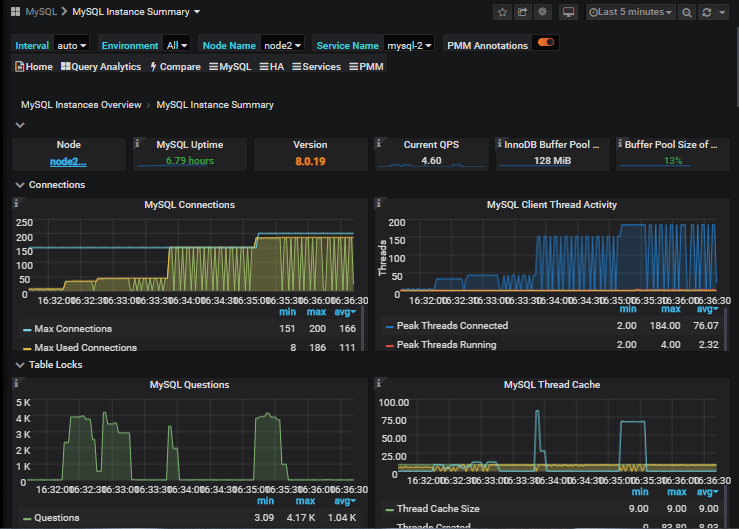Open the HA menu
739x529 pixels.
[272, 66]
